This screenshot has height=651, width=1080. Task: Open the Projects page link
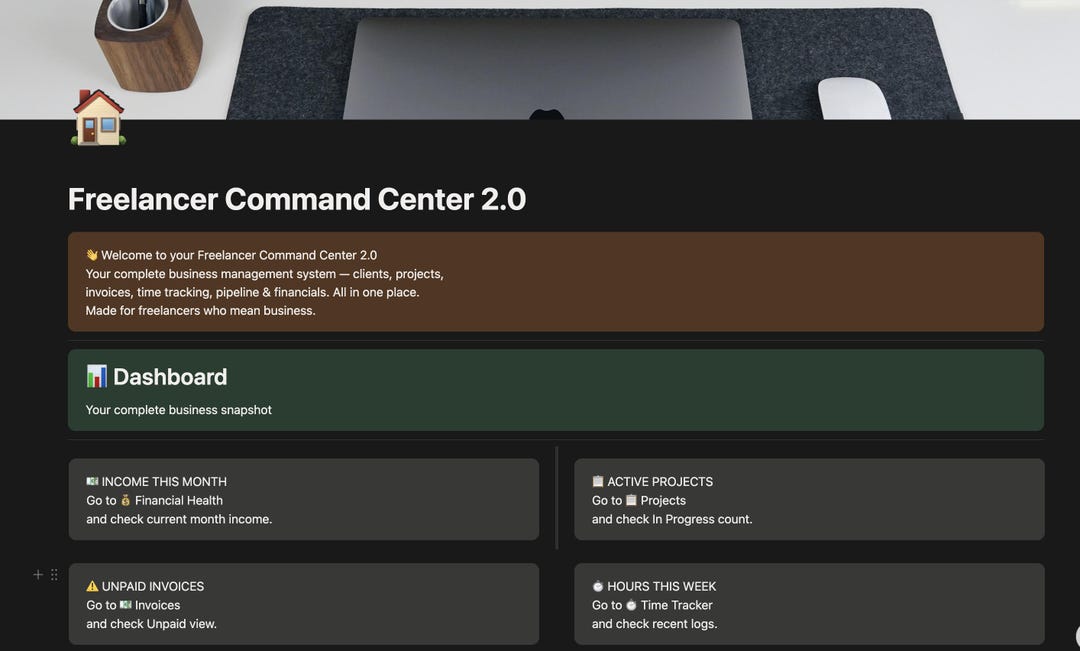[655, 500]
